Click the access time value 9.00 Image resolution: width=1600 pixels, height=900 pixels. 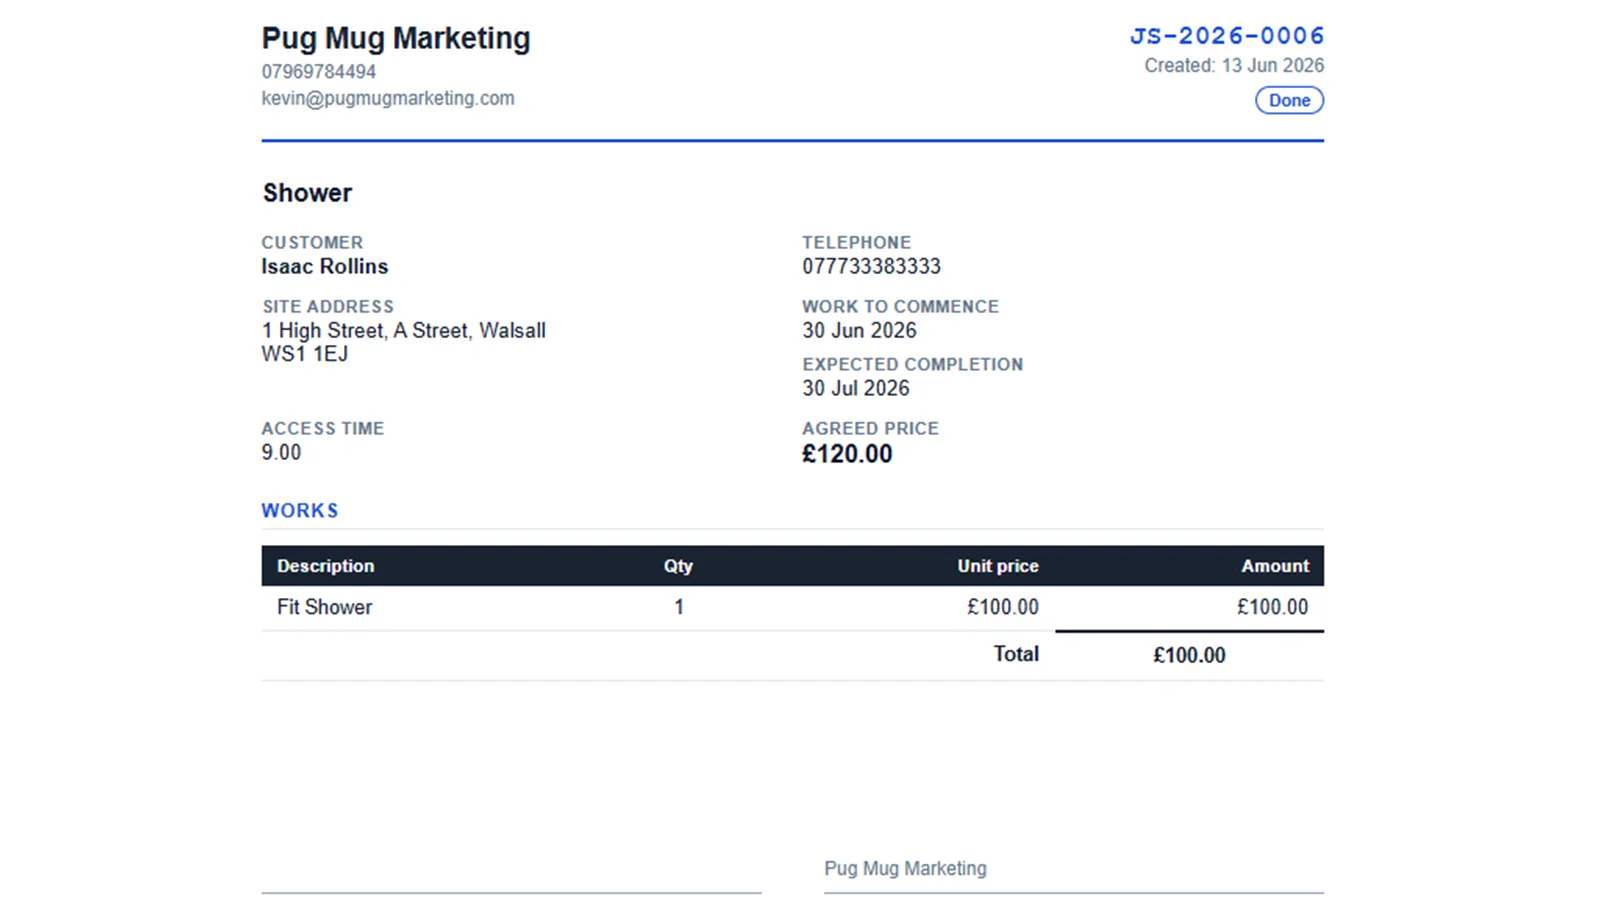[x=281, y=452]
